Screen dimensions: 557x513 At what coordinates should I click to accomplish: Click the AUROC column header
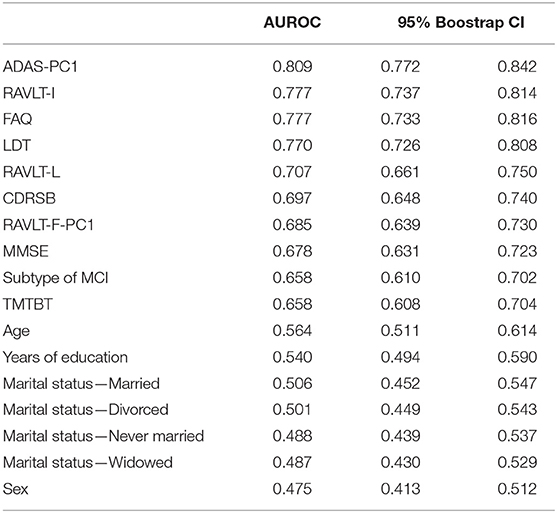[292, 23]
